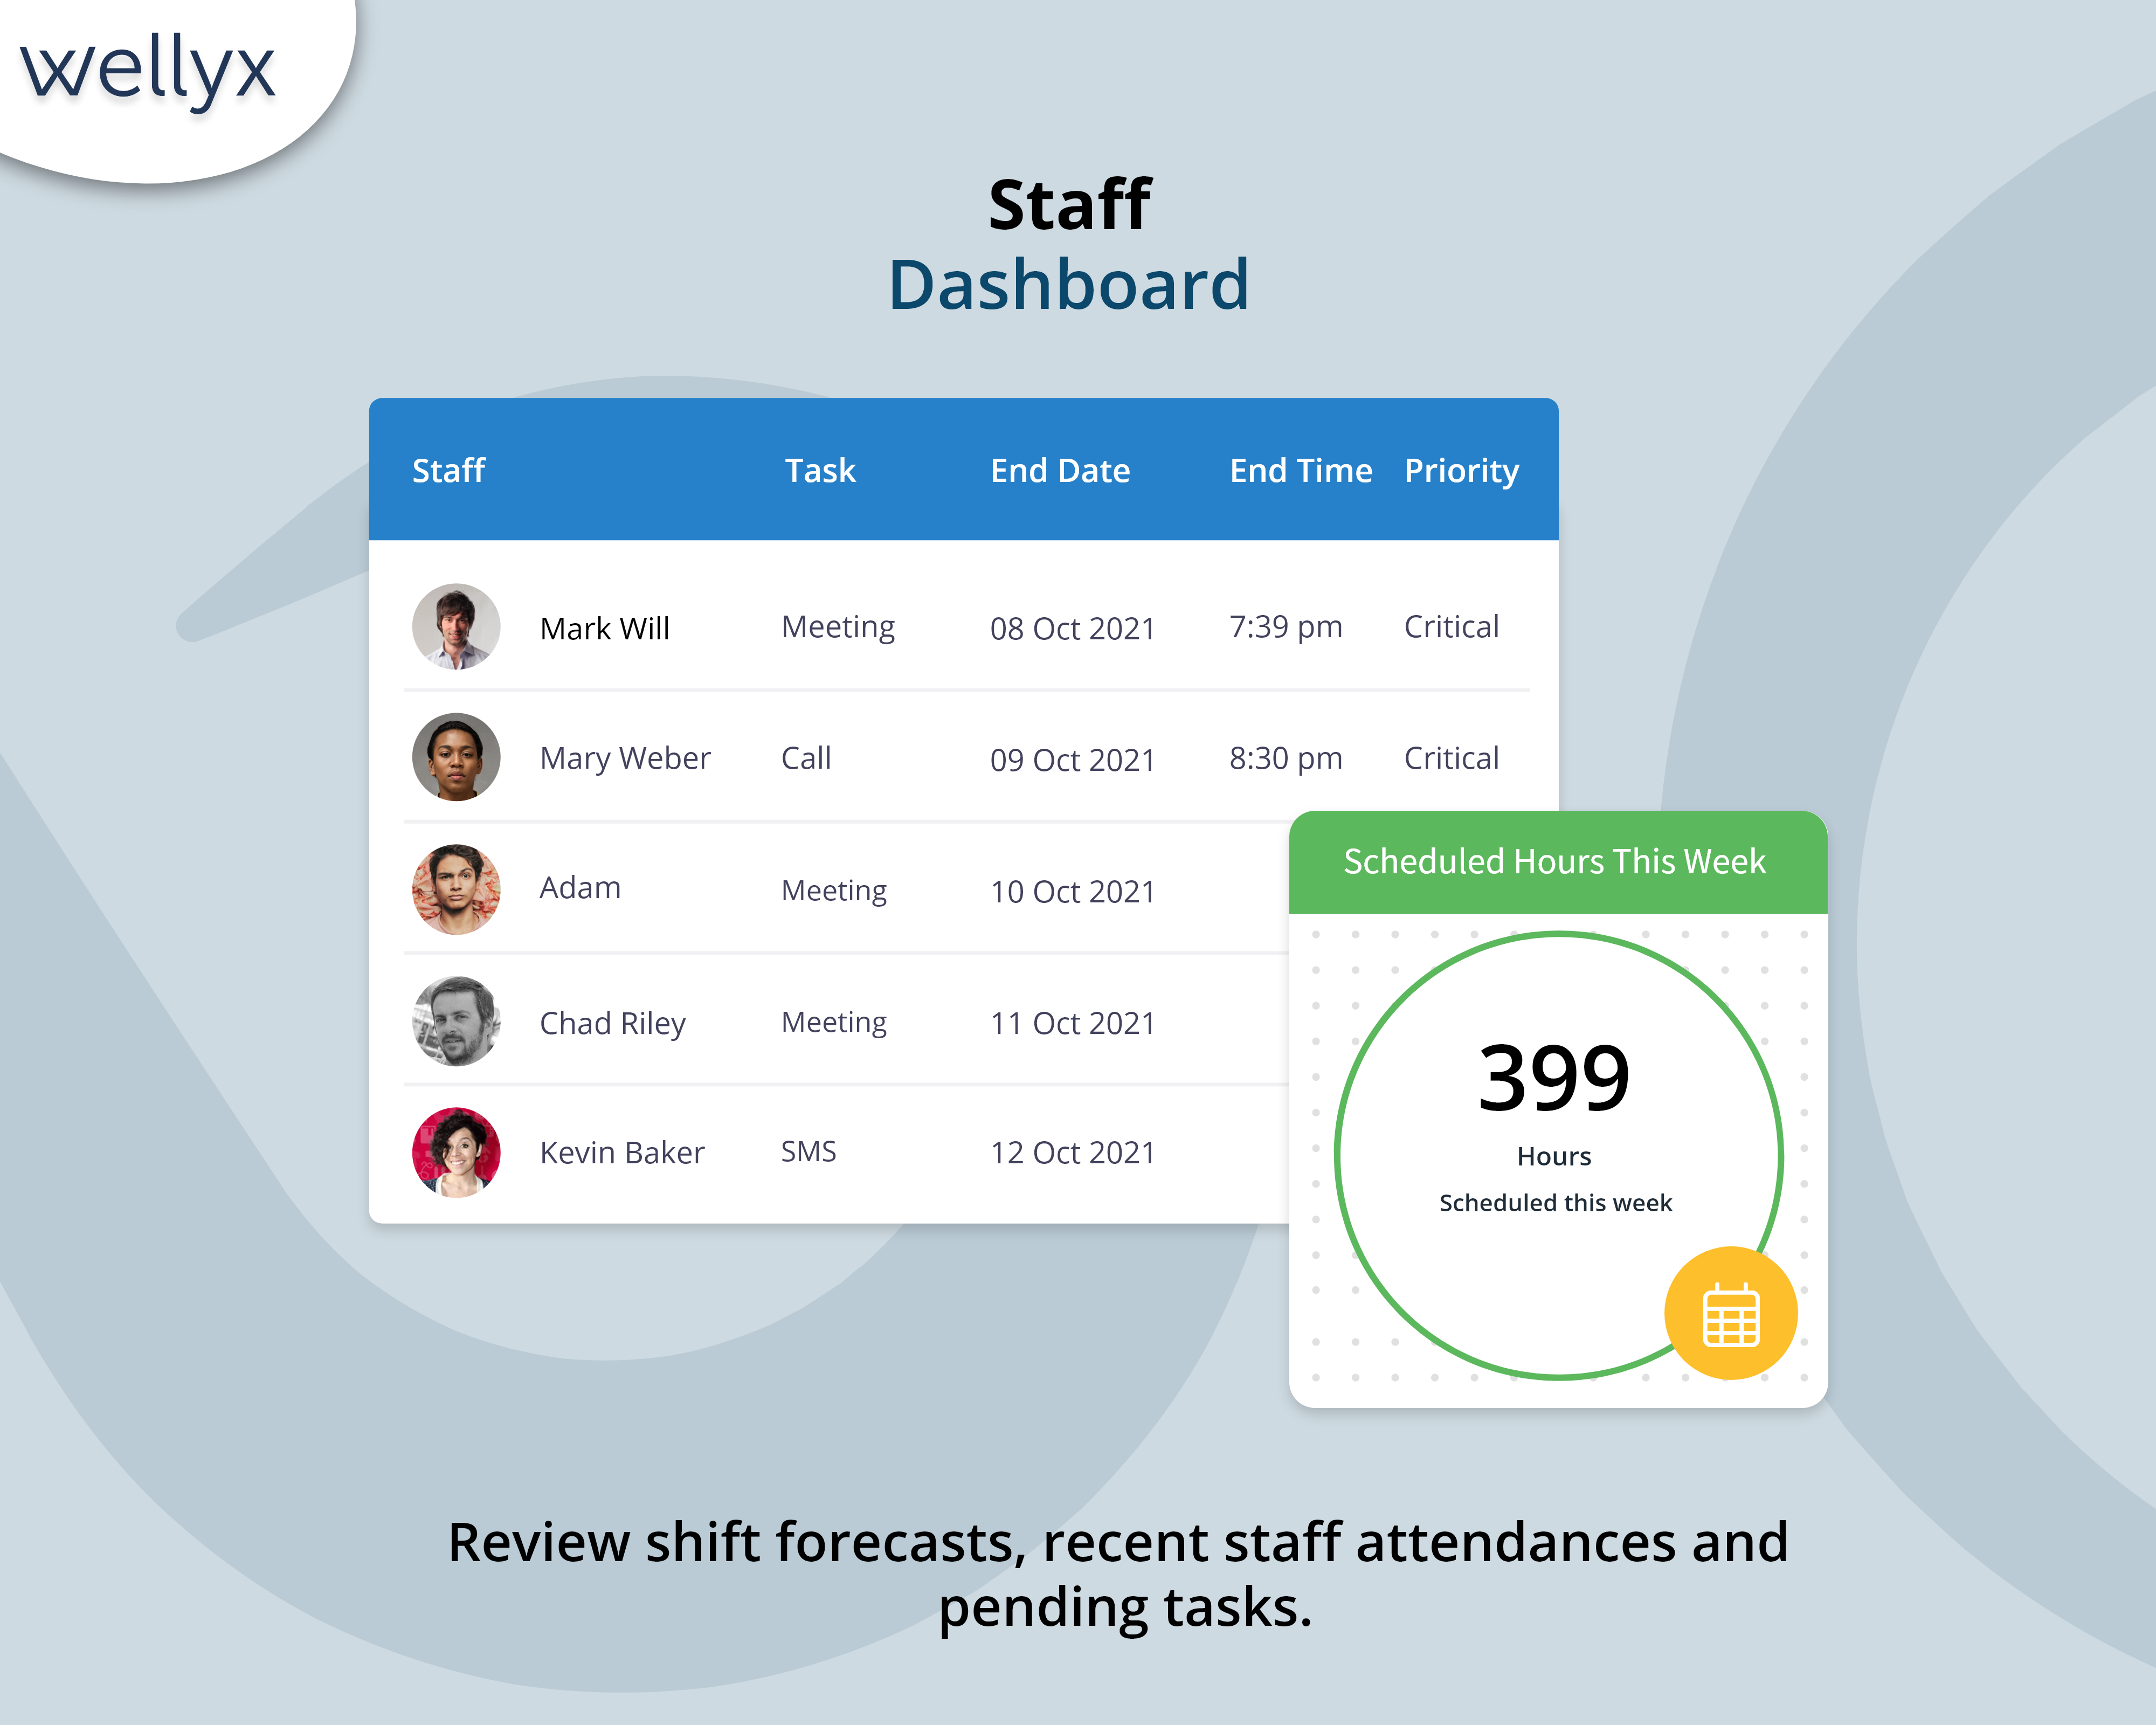Sort by the Task column header

(820, 470)
